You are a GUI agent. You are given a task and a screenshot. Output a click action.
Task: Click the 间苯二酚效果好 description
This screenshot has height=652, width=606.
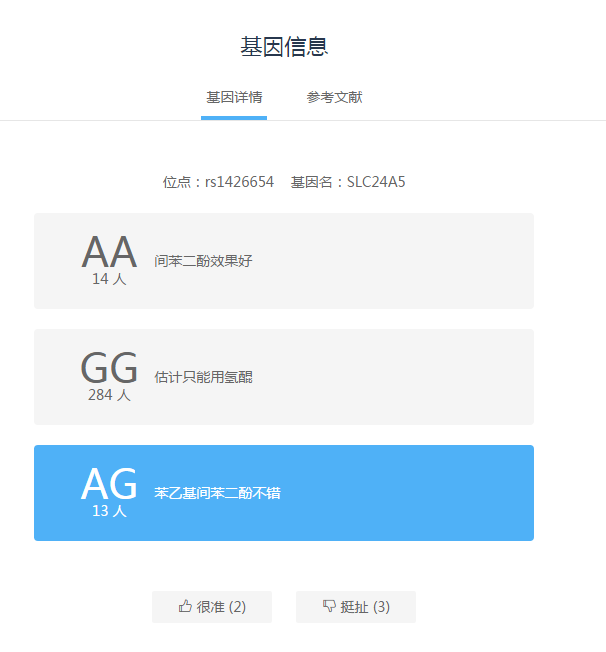[x=203, y=261]
